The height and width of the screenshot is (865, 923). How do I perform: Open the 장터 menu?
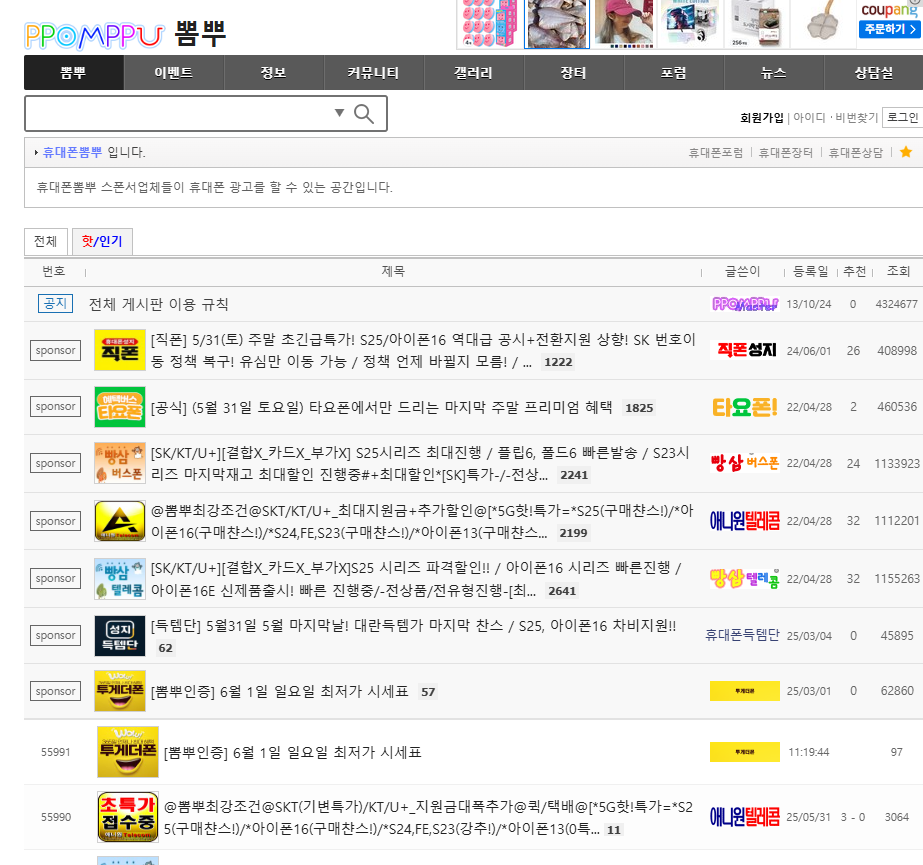[574, 72]
